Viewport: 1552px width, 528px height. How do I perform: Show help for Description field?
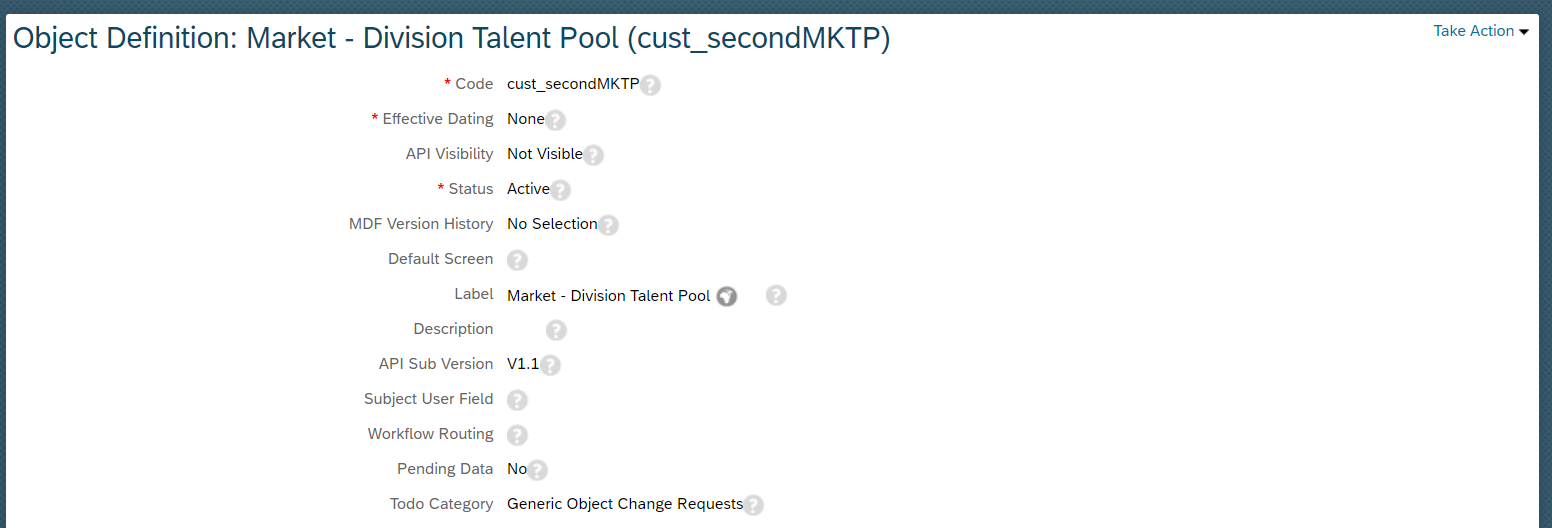[556, 330]
